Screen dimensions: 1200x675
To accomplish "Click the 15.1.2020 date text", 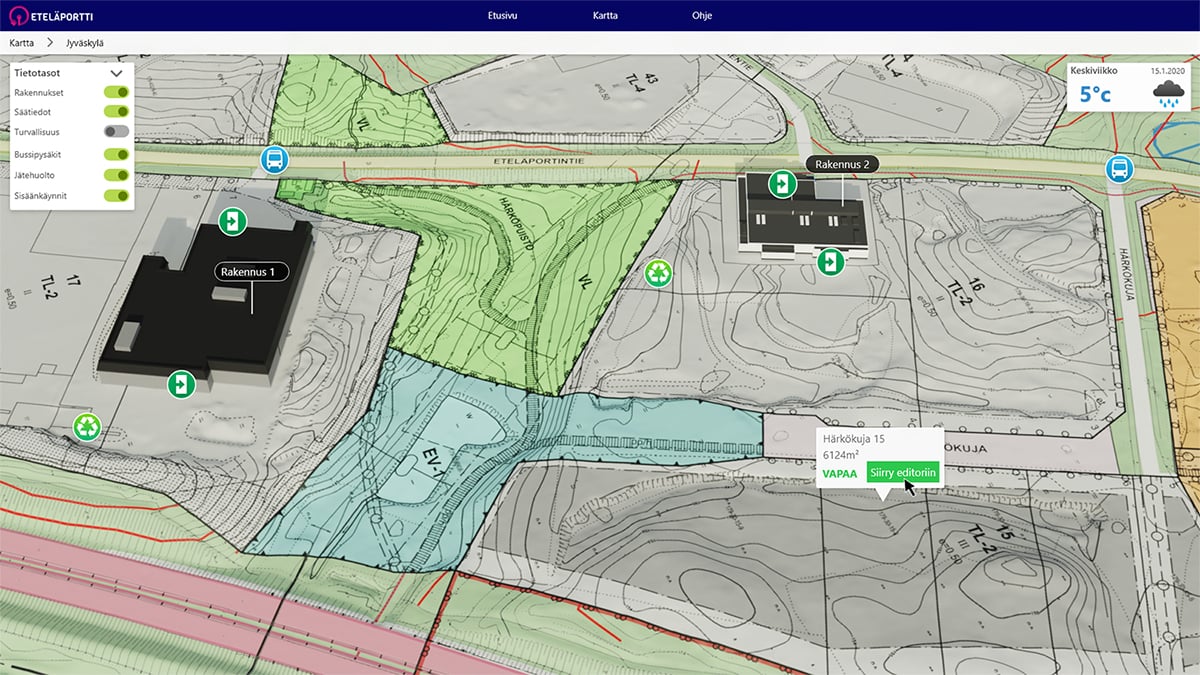I will pos(1167,71).
